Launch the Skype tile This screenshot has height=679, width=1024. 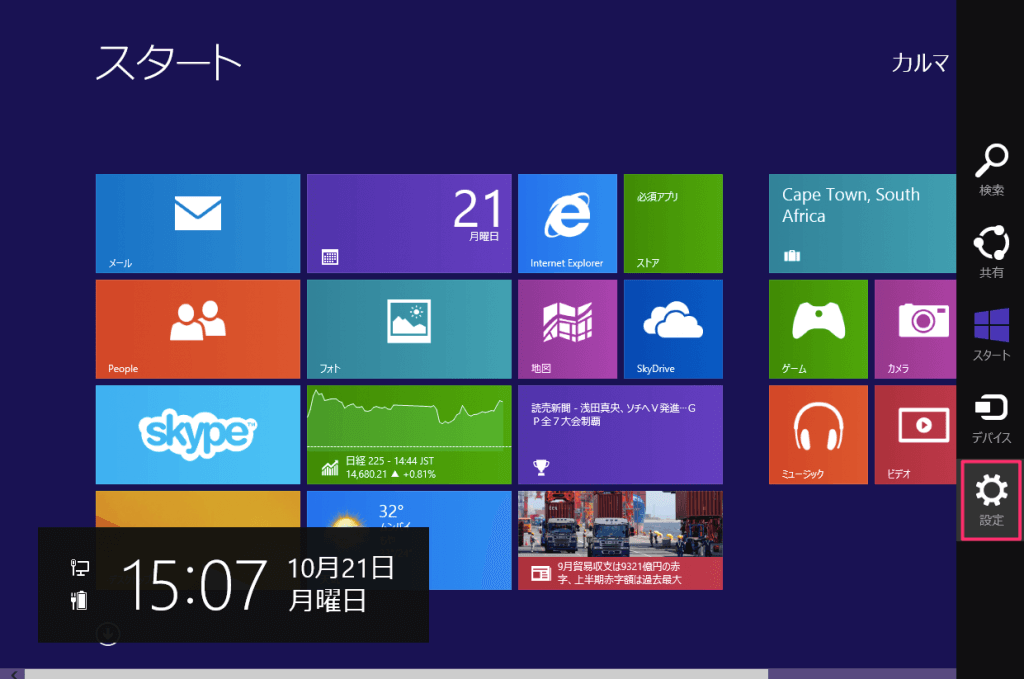198,435
